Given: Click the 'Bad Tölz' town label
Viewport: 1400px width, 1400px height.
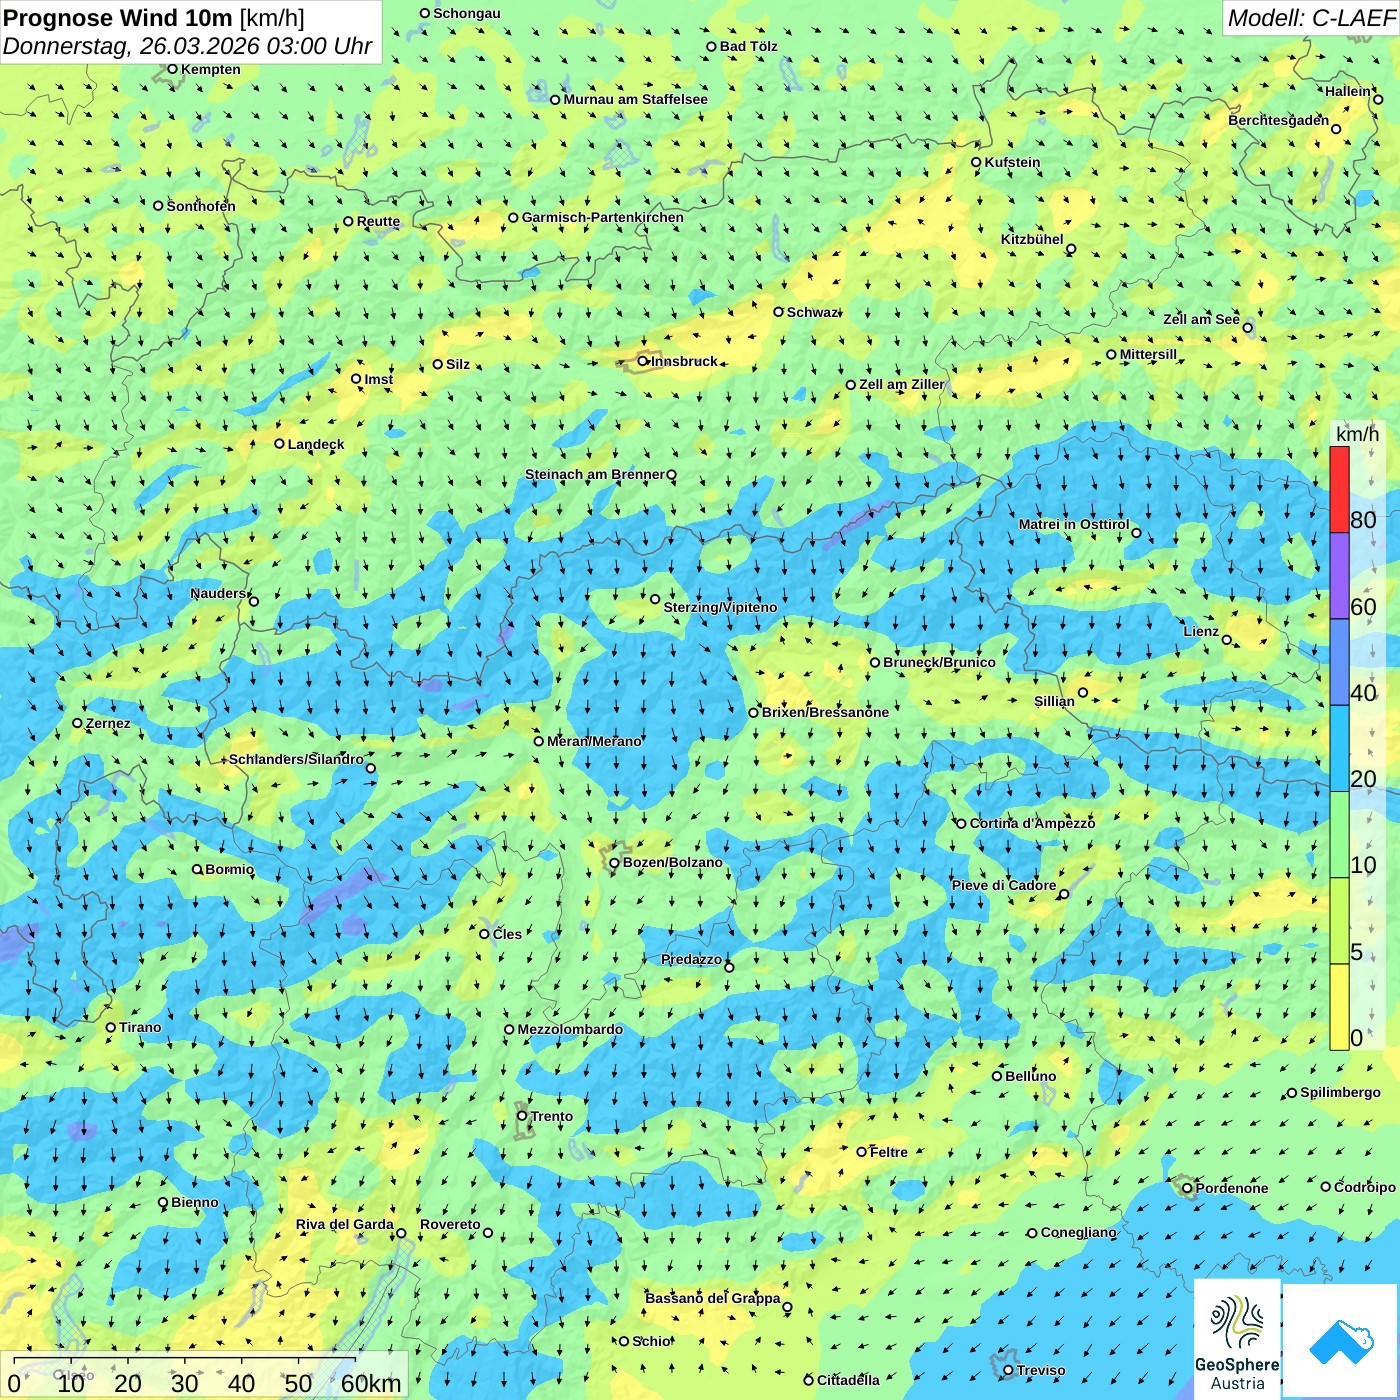Looking at the screenshot, I should point(749,46).
